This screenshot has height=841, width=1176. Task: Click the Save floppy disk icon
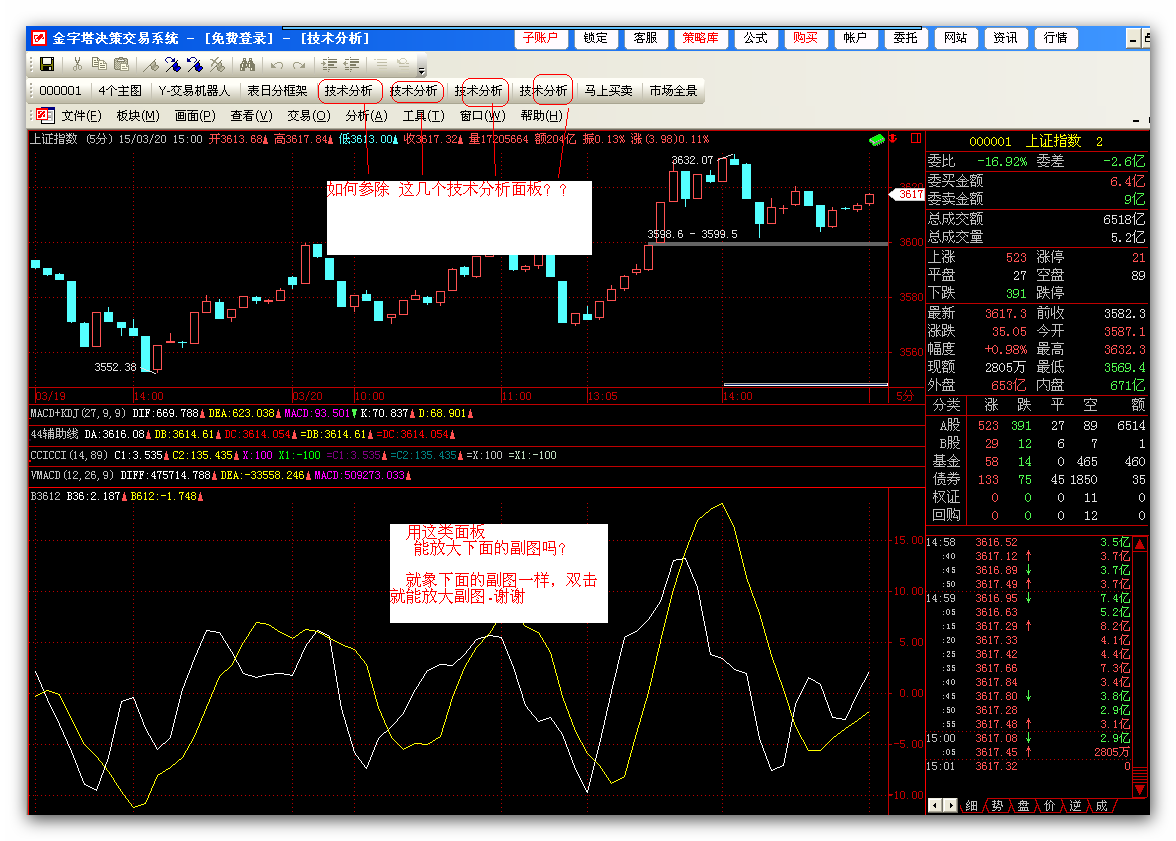46,65
